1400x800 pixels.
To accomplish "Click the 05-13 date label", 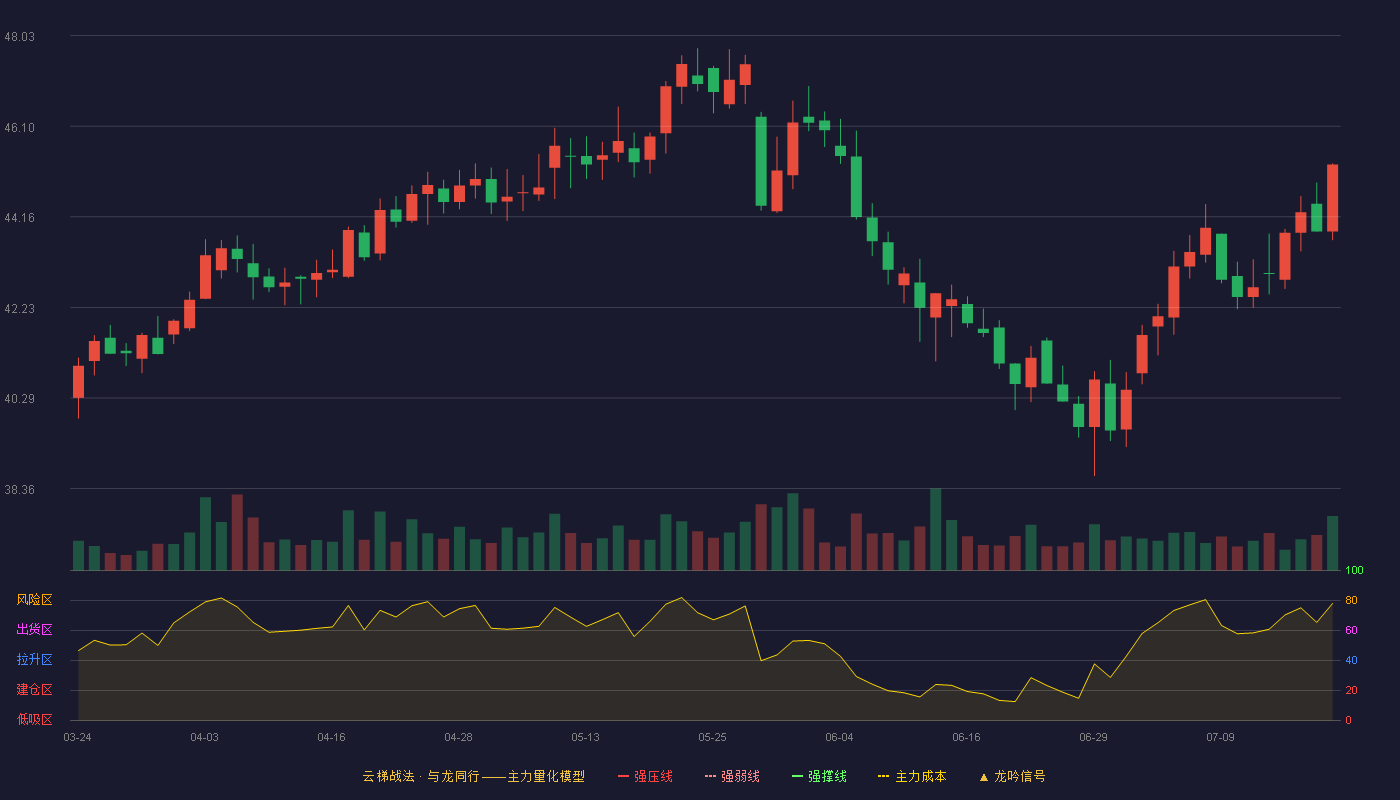I will coord(585,737).
